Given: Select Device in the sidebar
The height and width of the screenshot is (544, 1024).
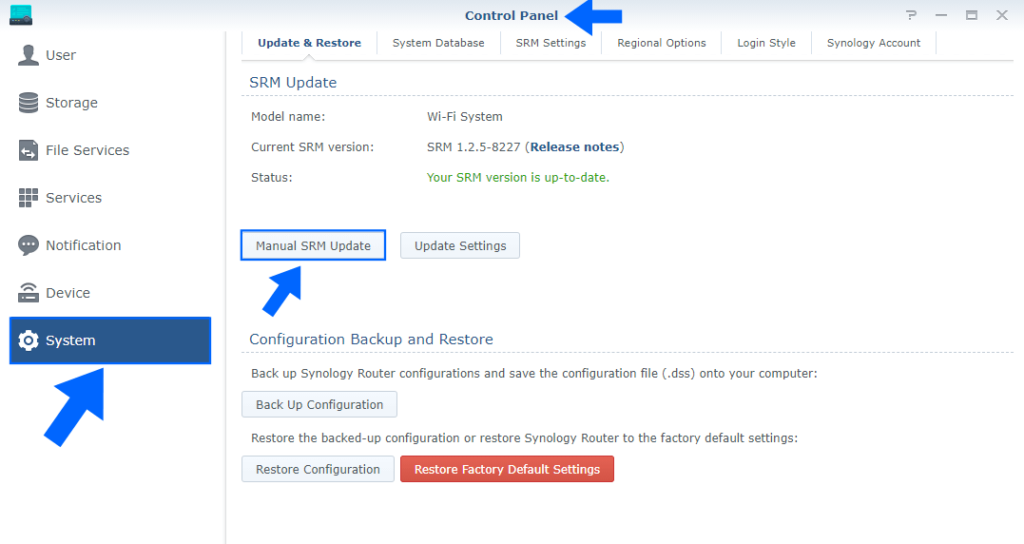Looking at the screenshot, I should [x=110, y=293].
